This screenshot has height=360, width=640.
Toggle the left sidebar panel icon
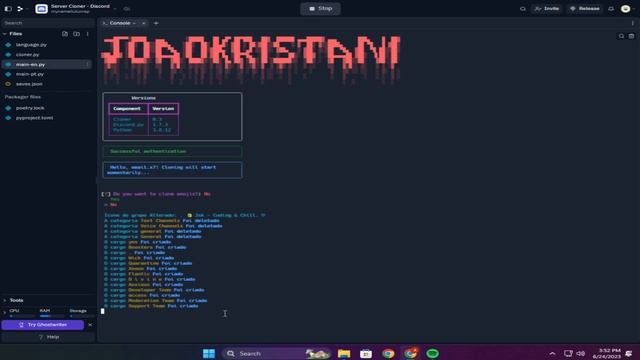[8, 9]
